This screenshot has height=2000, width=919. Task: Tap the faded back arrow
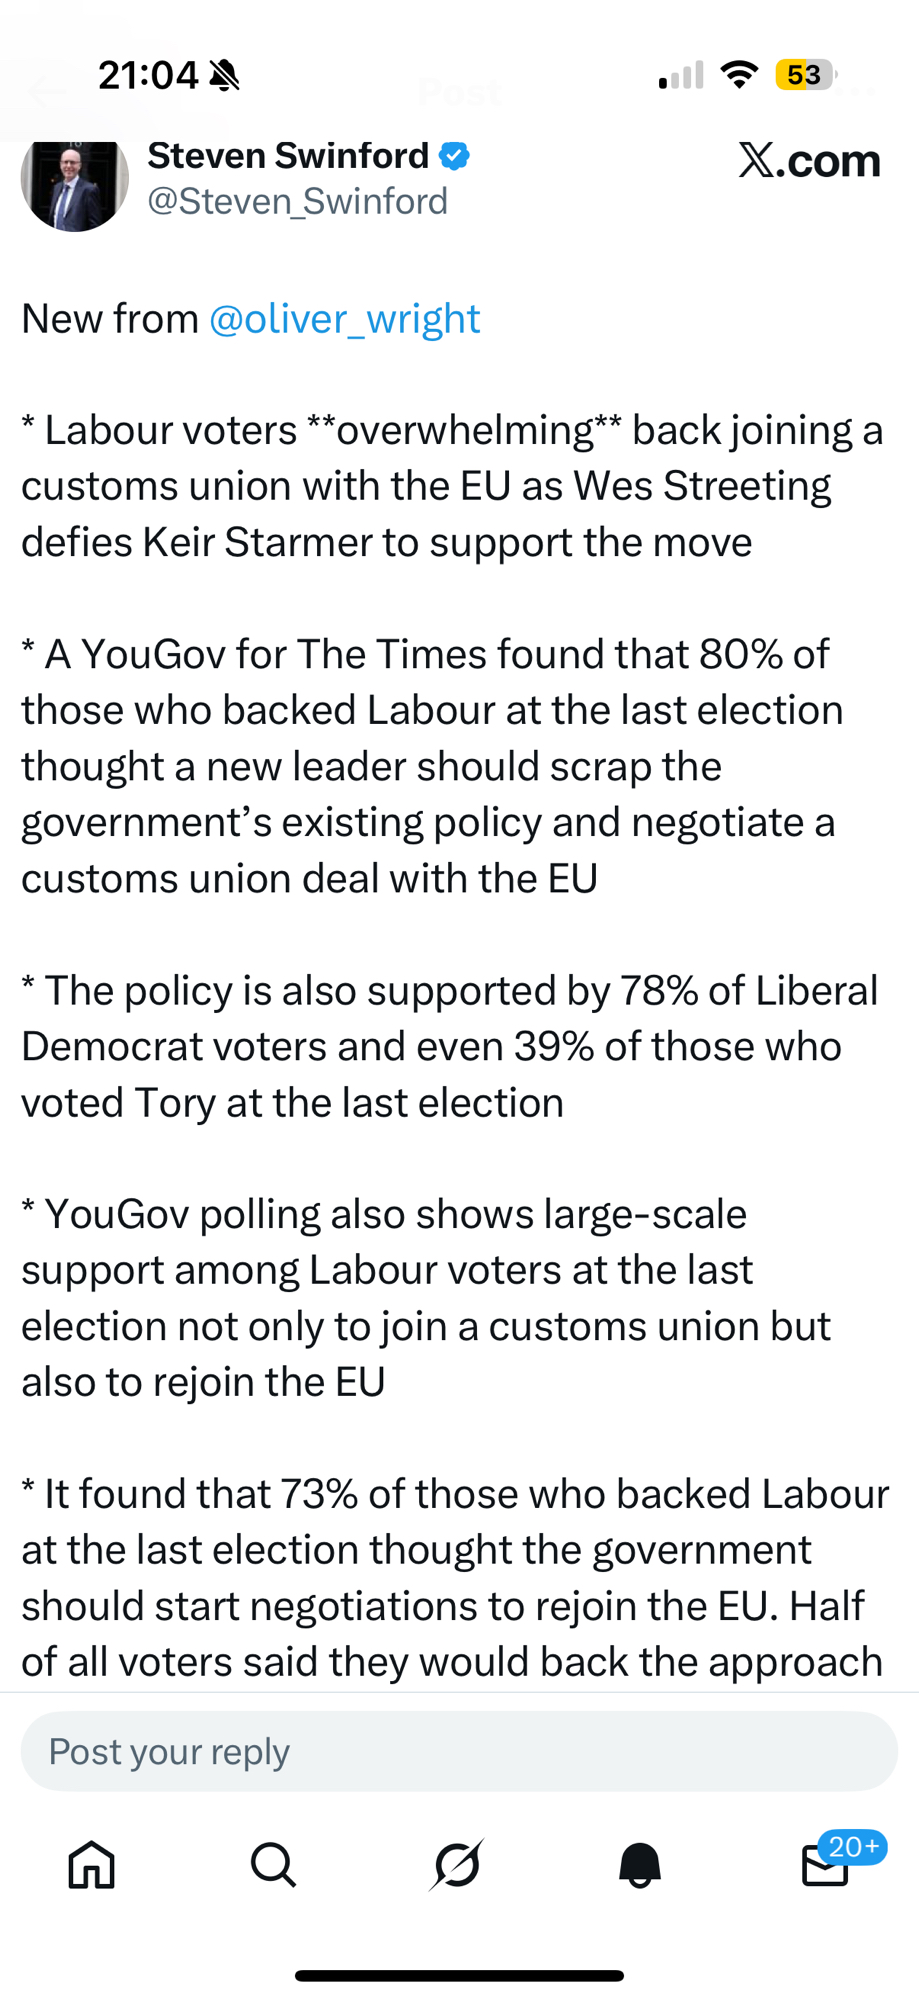[45, 94]
